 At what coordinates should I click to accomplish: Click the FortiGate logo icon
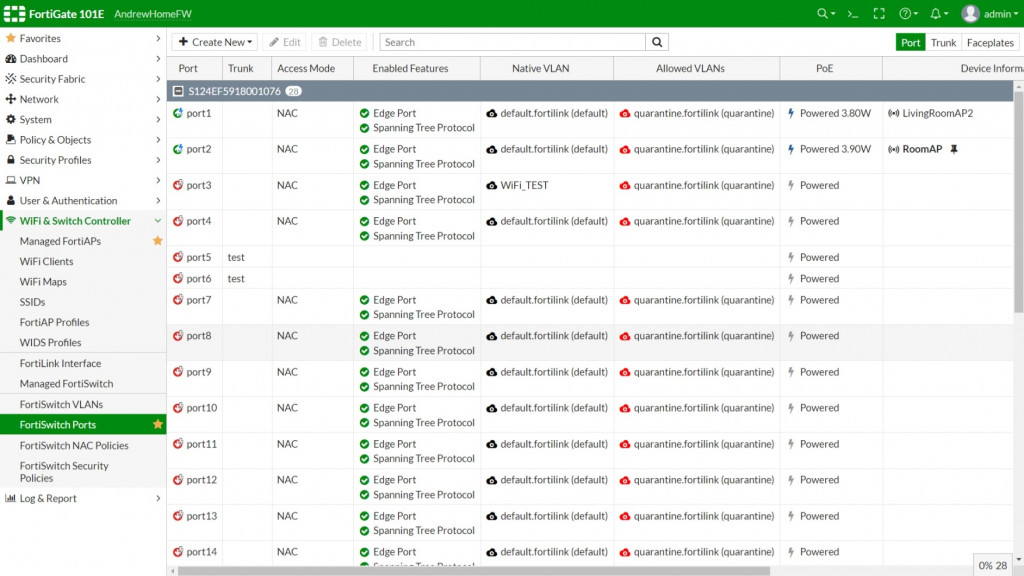14,14
